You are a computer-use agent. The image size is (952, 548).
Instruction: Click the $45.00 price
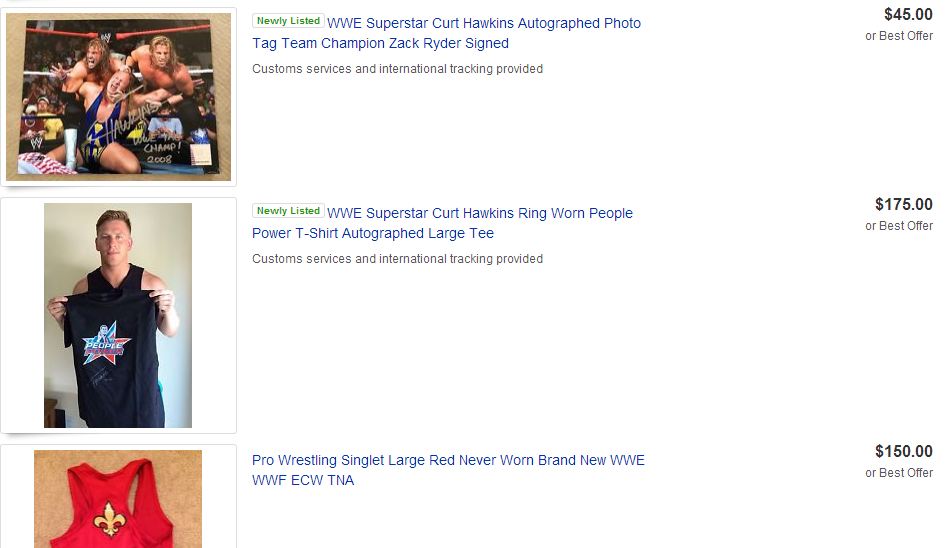coord(908,14)
